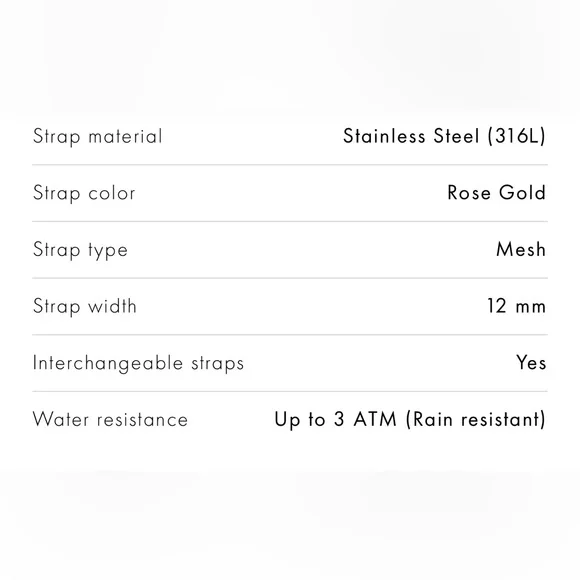Select the 12 mm value
This screenshot has width=580, height=580.
click(516, 306)
